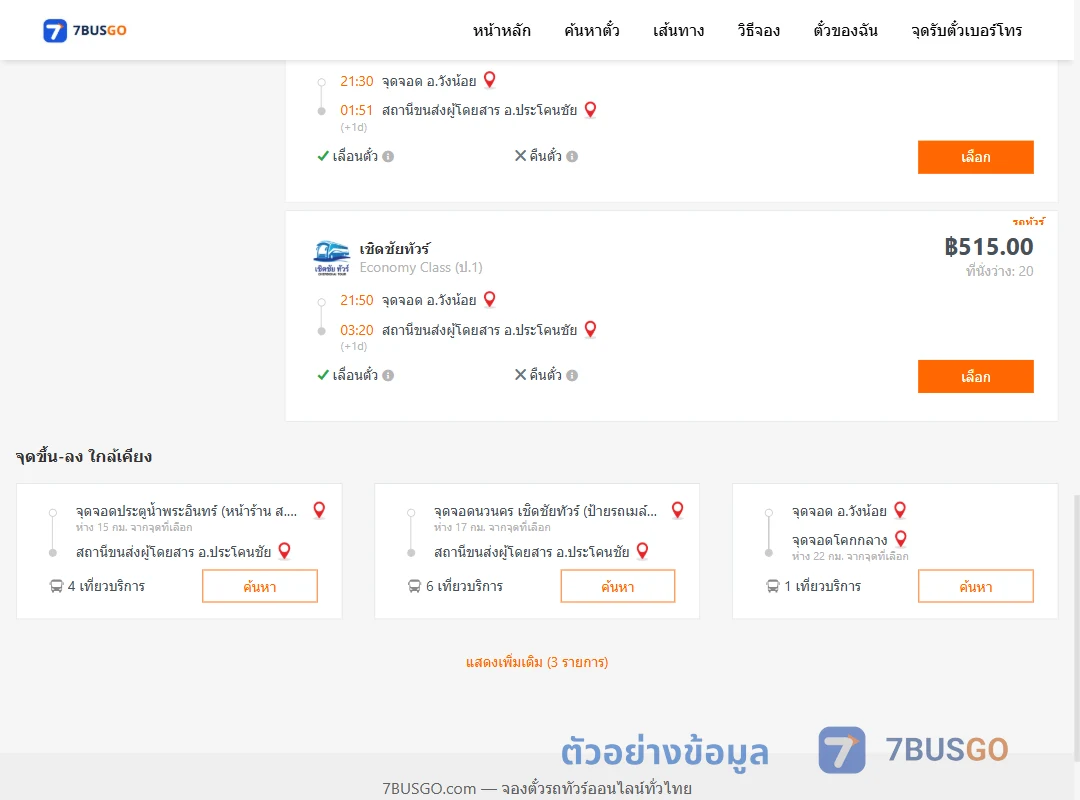Click the Economy Class (ป.1) label
This screenshot has height=800, width=1080.
point(421,267)
